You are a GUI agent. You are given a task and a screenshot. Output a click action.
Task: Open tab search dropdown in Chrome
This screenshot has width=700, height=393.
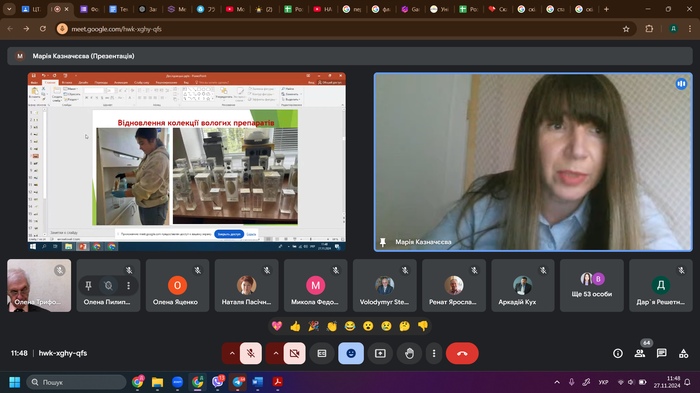pos(9,9)
